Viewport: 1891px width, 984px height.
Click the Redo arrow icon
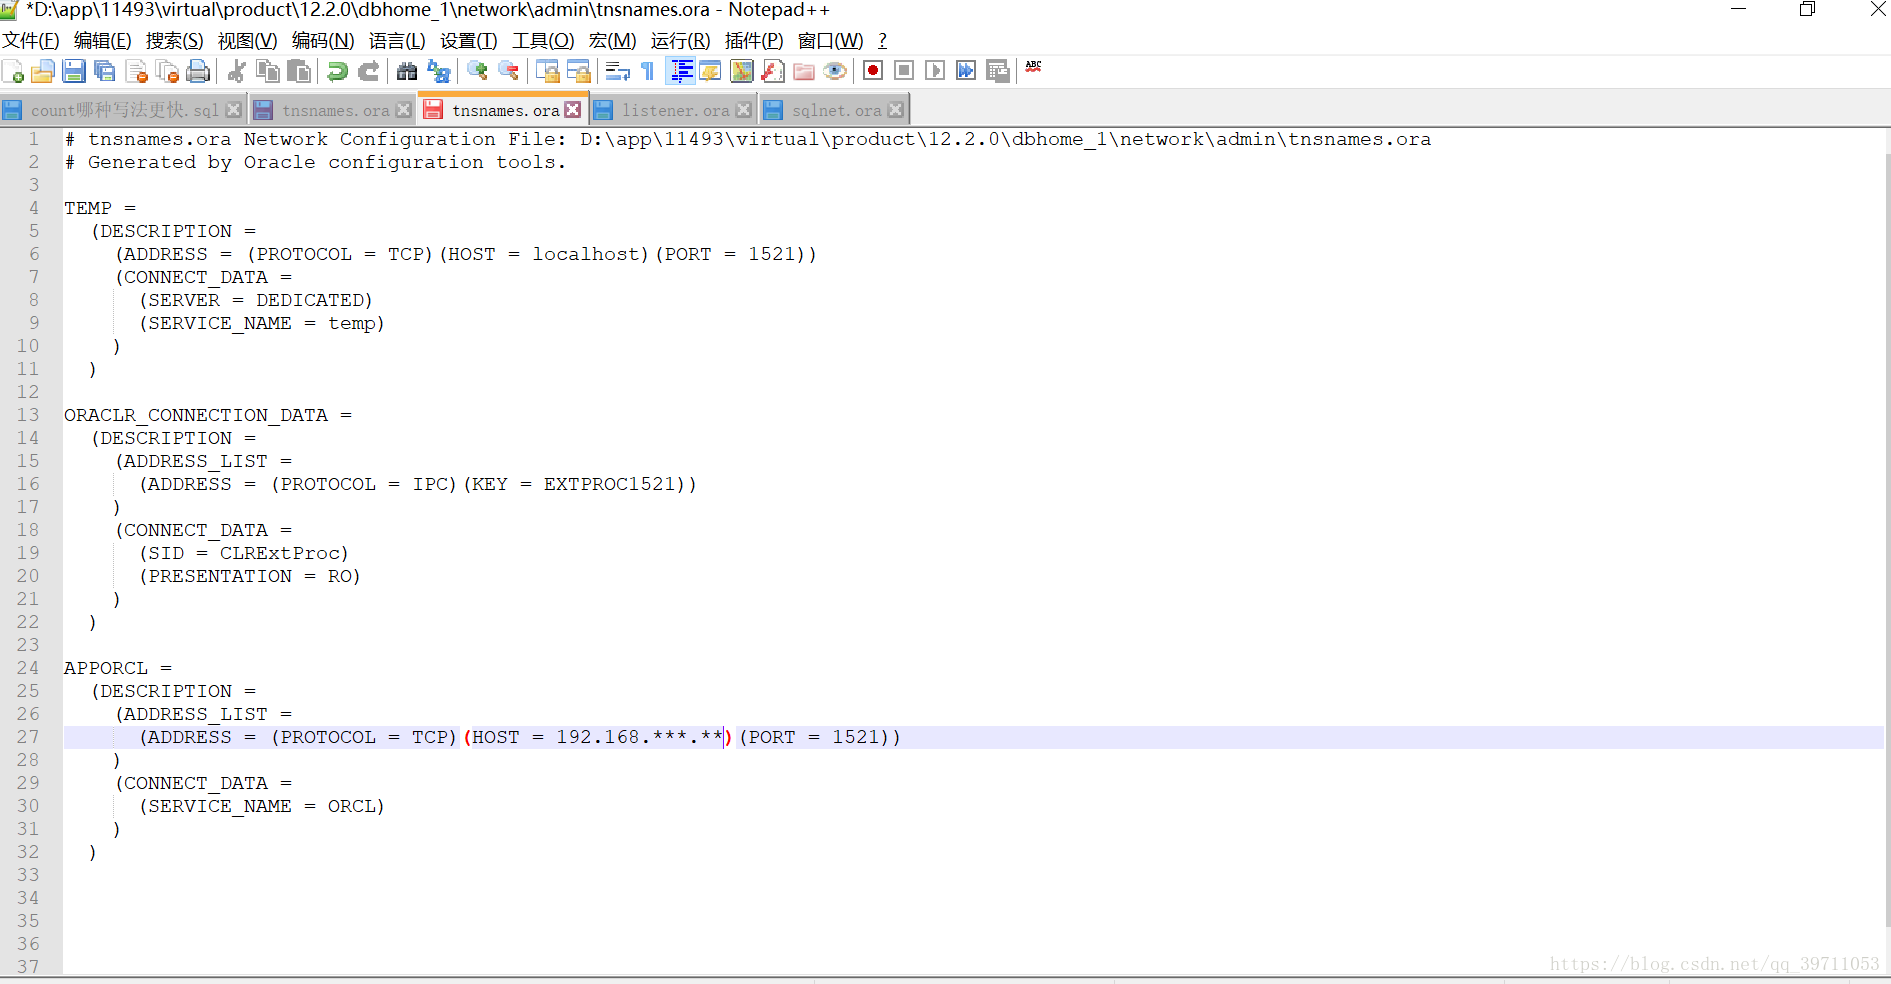pos(369,71)
